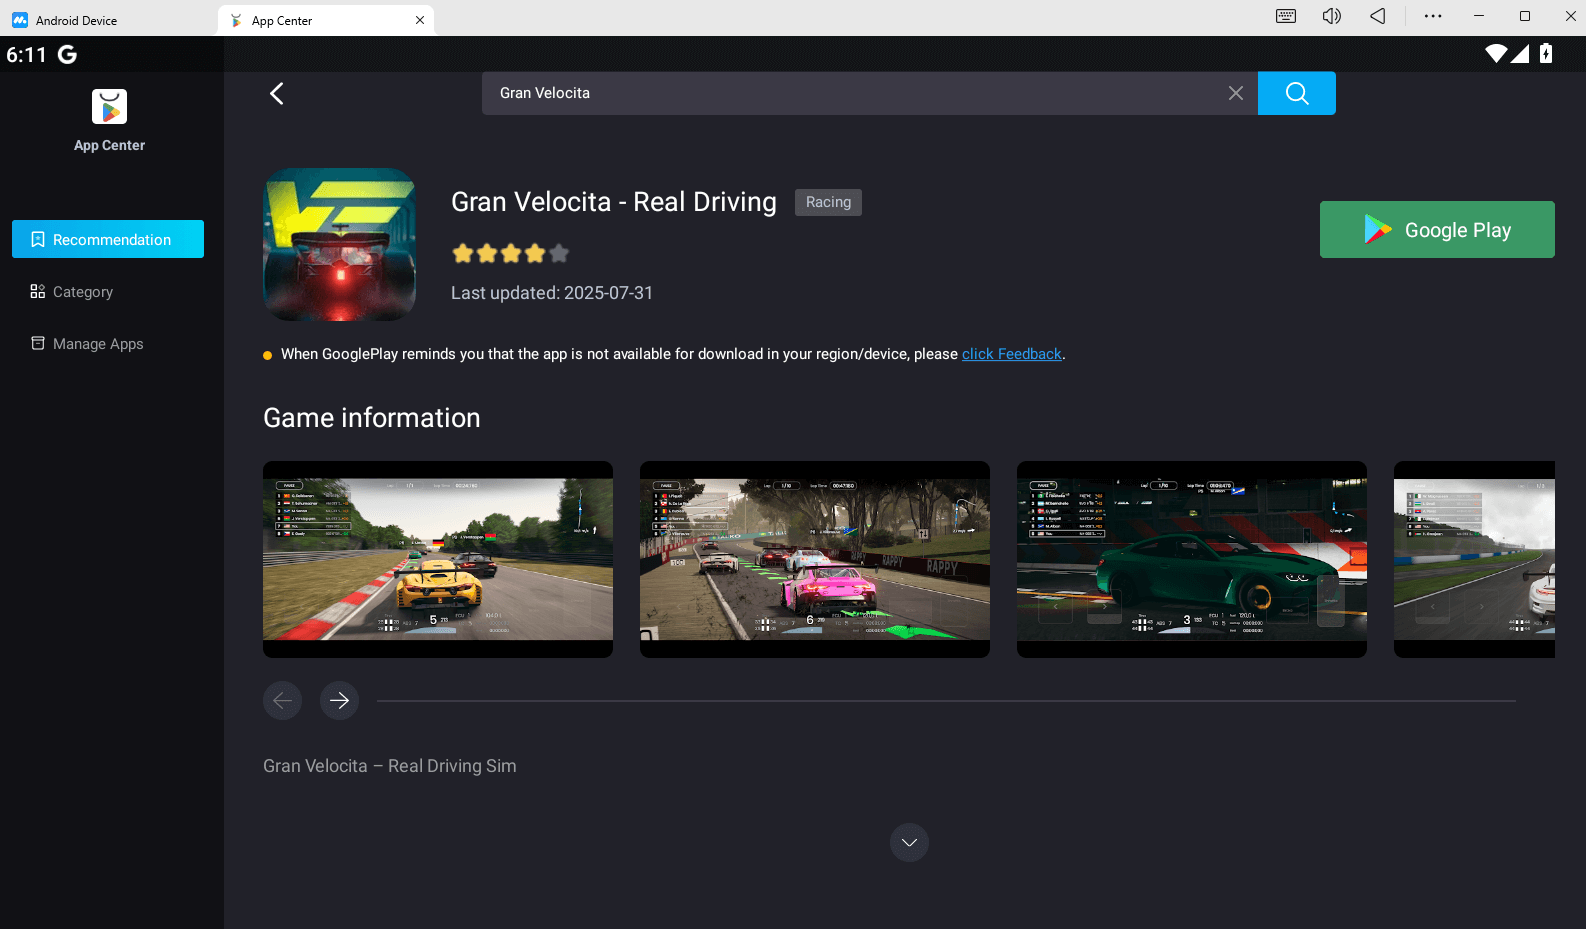The height and width of the screenshot is (929, 1586).
Task: Click the 6:11 clock in status bar
Action: coord(27,54)
